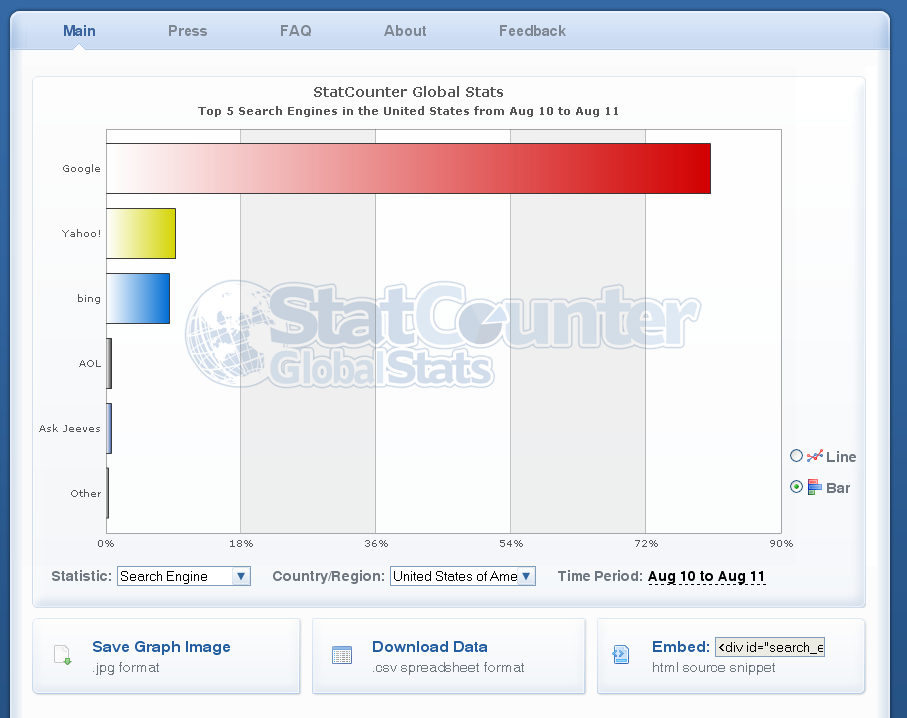Viewport: 907px width, 718px height.
Task: Click the 54% axis tick label
Action: click(511, 543)
